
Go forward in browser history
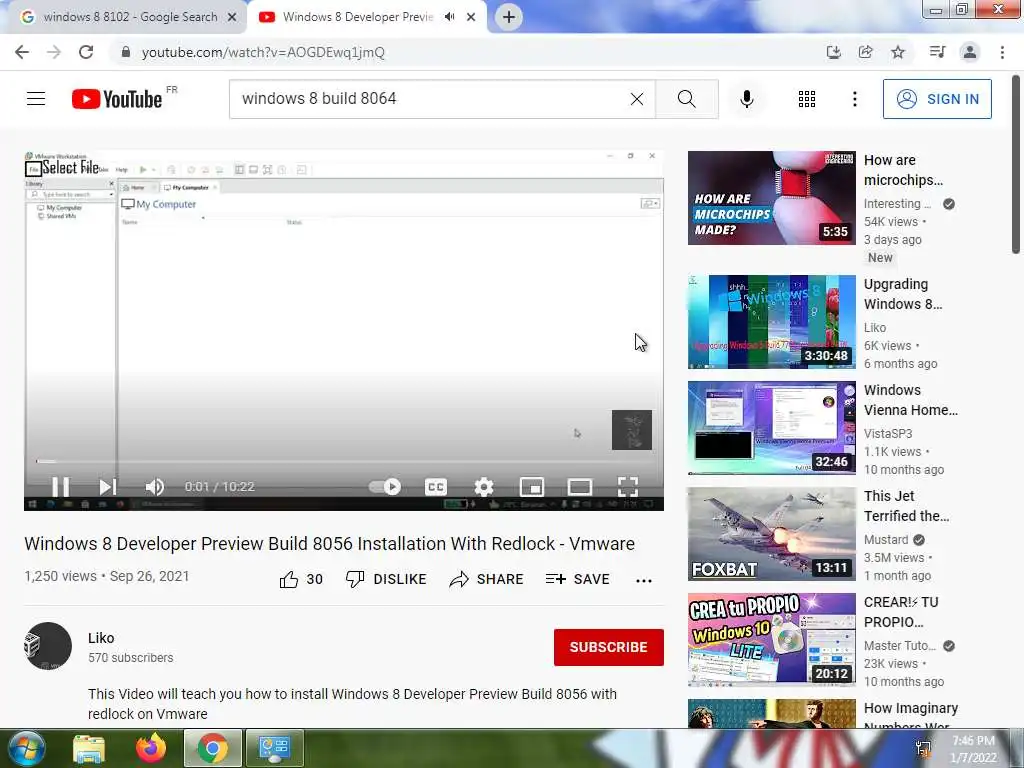54,52
